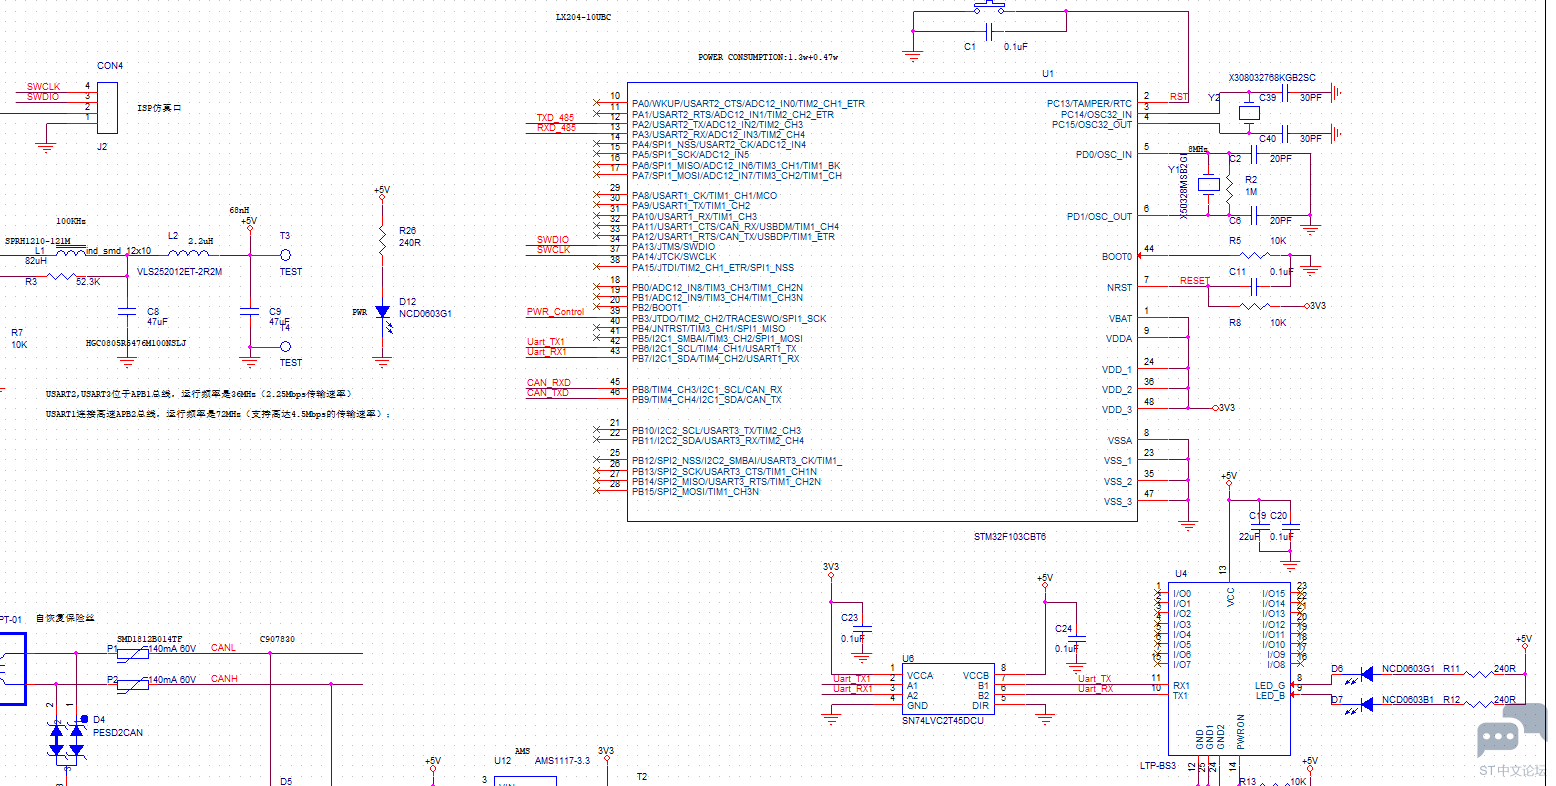Screen dimensions: 1556x786
Task: Select the DIR pin name on U6
Action: point(980,706)
